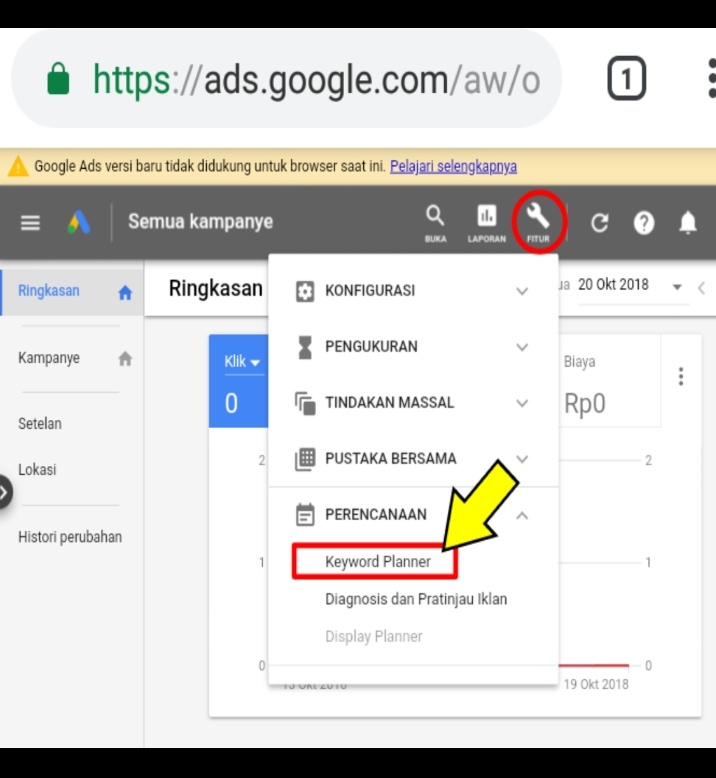
Task: Open Diagnosis dan Pratinjau Iklan
Action: (416, 599)
